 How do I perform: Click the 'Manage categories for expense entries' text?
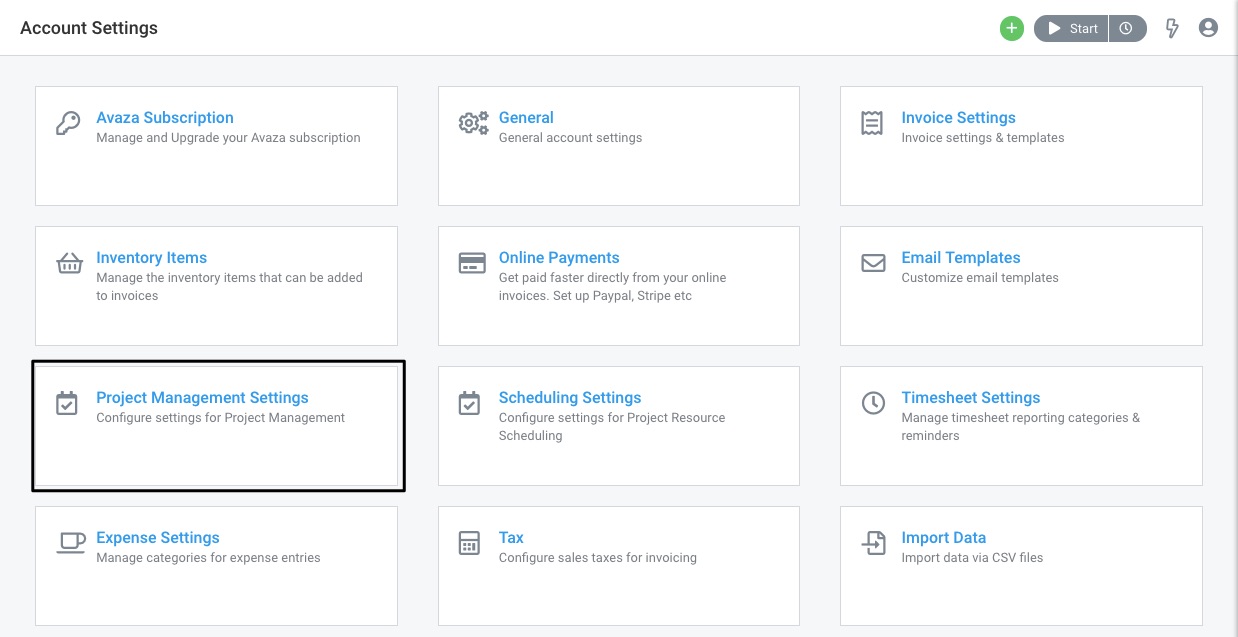208,558
